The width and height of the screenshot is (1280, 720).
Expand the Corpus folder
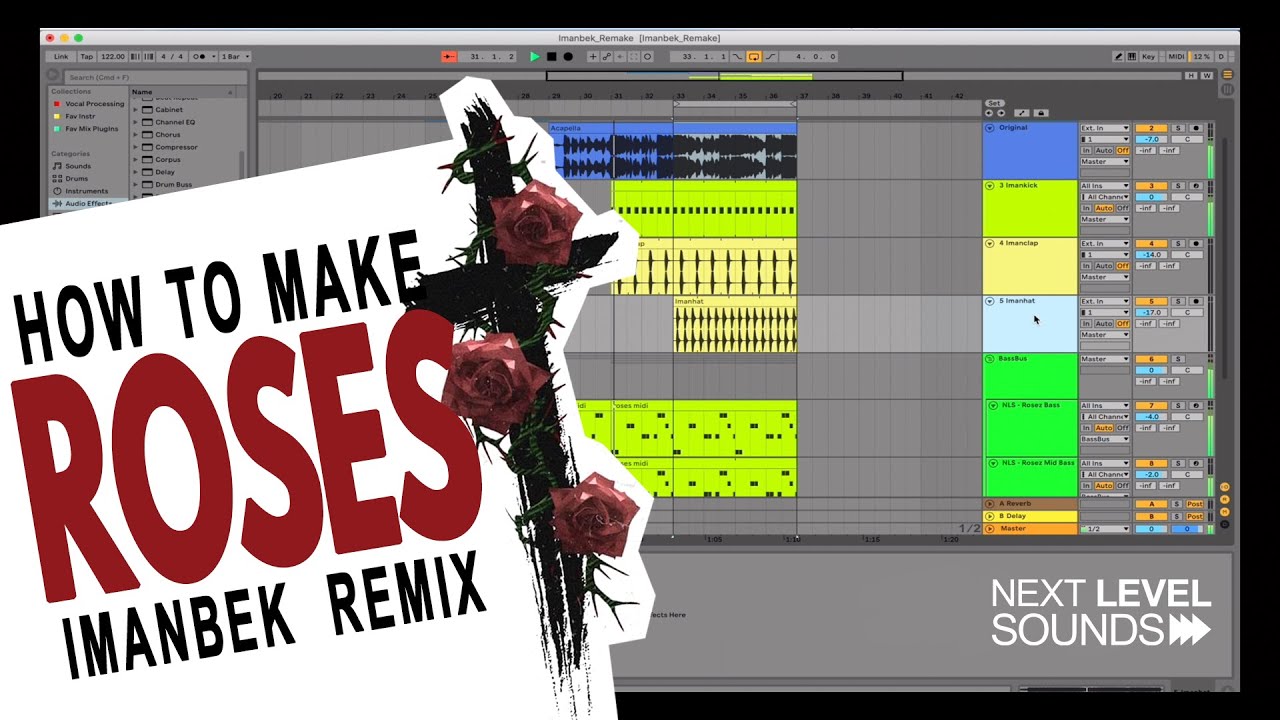coord(136,160)
